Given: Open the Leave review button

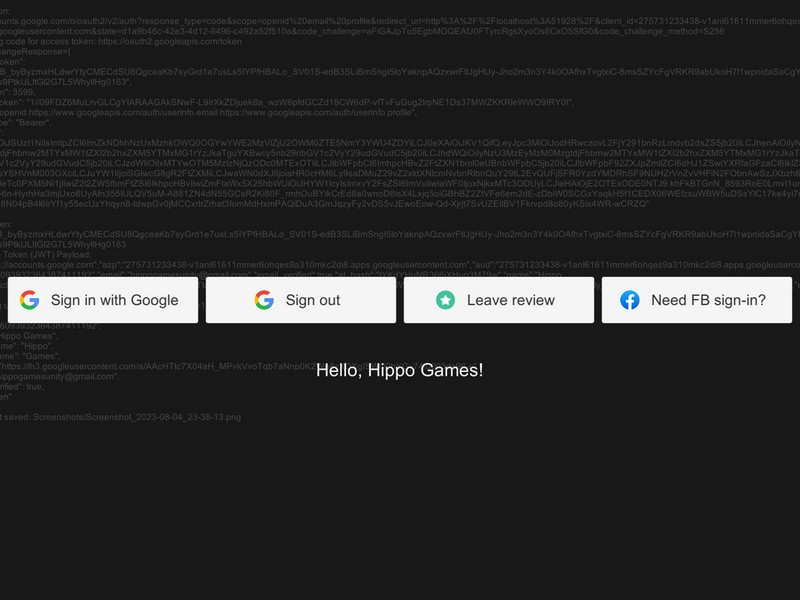Looking at the screenshot, I should coord(498,300).
